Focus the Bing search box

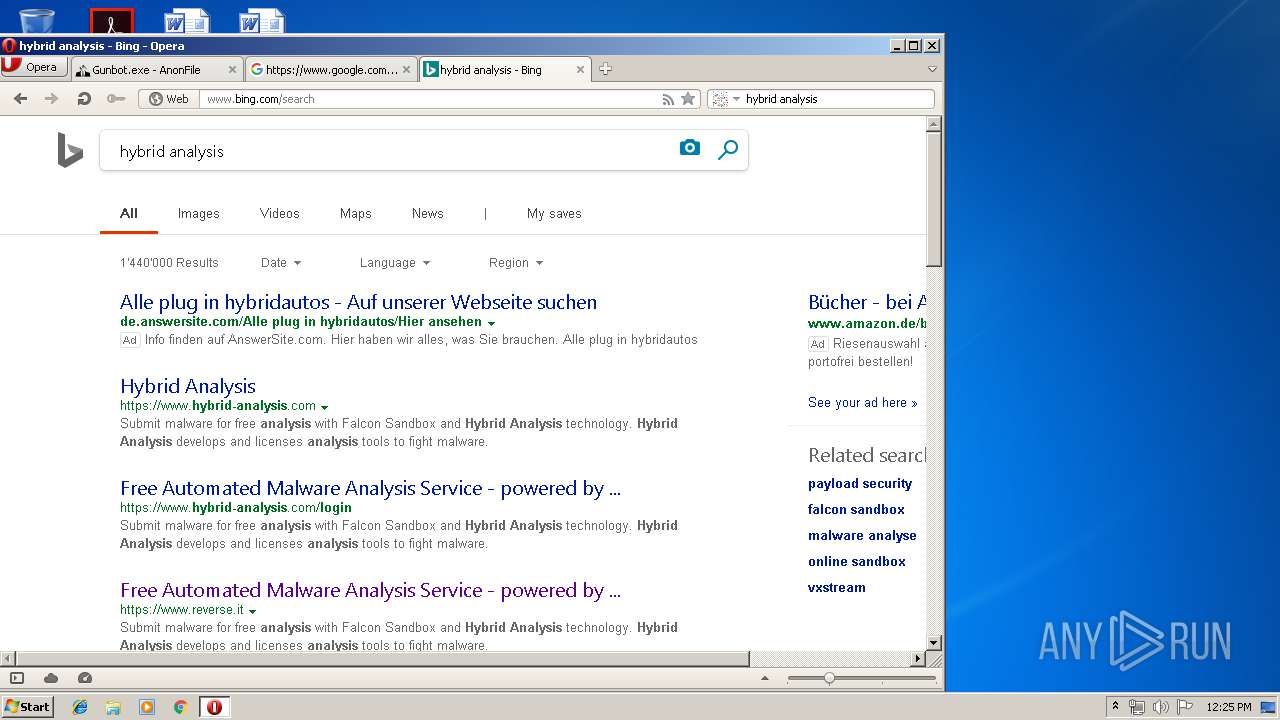click(x=390, y=151)
